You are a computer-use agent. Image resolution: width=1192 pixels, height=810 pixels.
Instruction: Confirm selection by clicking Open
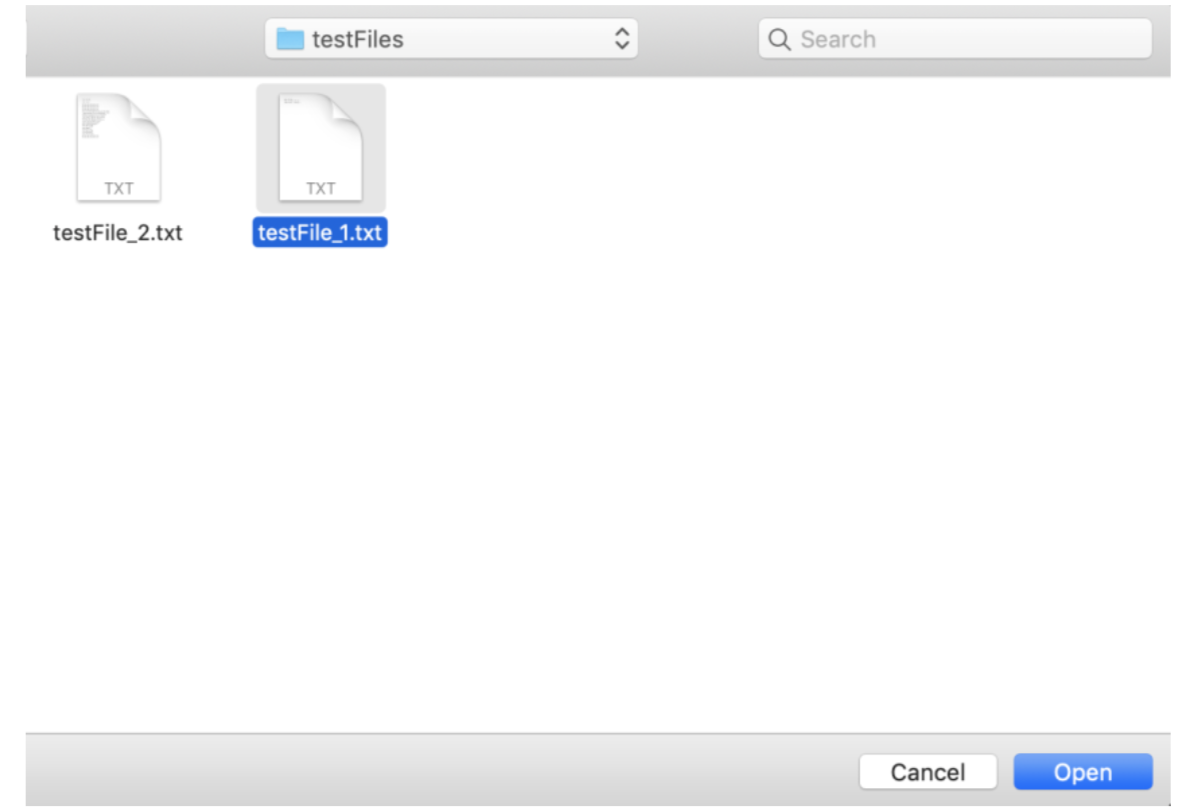tap(1083, 771)
